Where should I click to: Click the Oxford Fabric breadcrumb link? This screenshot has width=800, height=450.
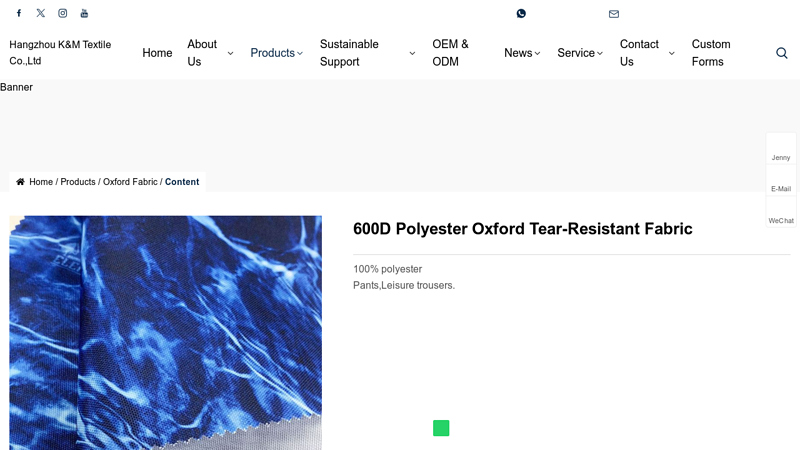pos(130,182)
